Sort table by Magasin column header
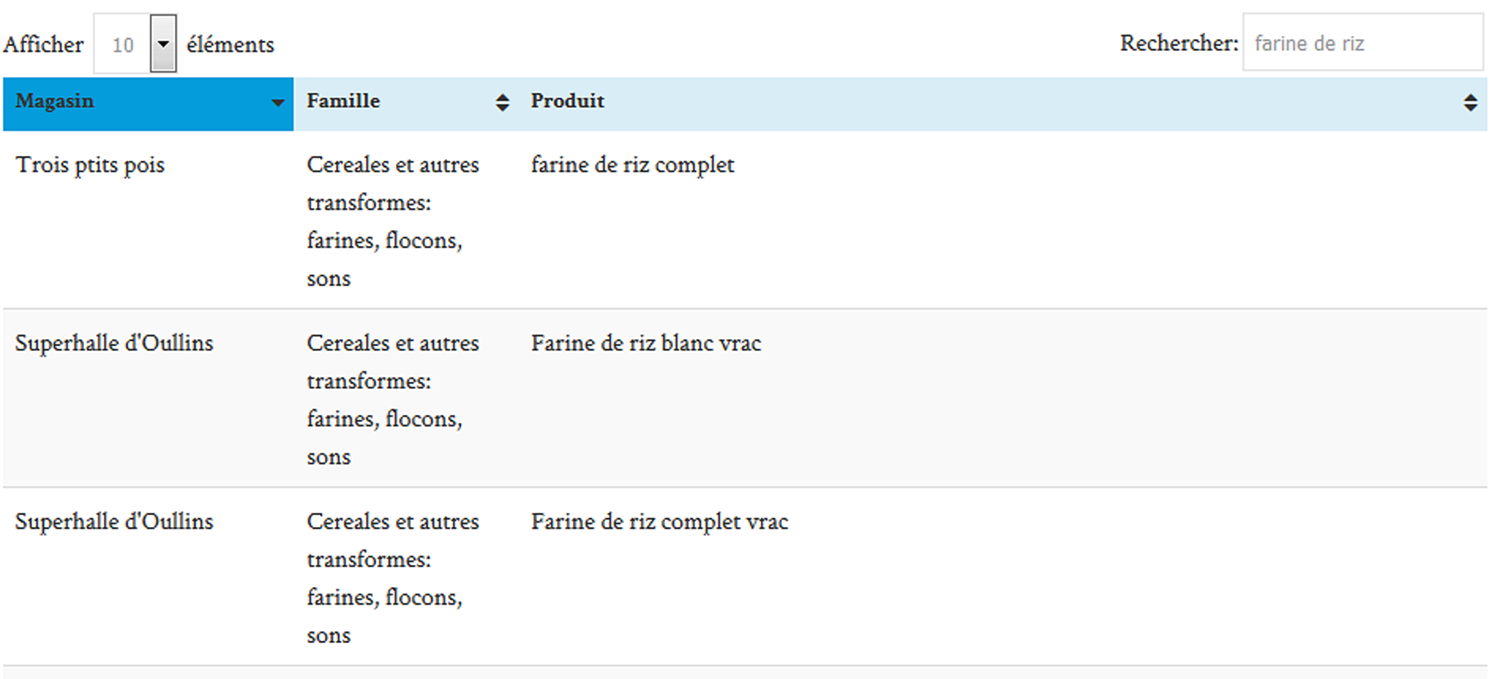Screen dimensions: 1500x679 (x=55, y=102)
